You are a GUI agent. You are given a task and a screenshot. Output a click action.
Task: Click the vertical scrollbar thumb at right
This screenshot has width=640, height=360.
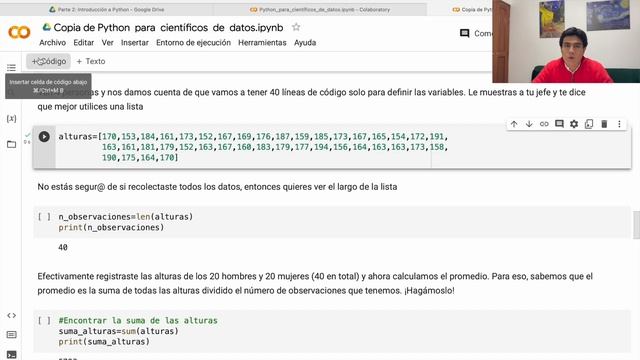tap(636, 225)
